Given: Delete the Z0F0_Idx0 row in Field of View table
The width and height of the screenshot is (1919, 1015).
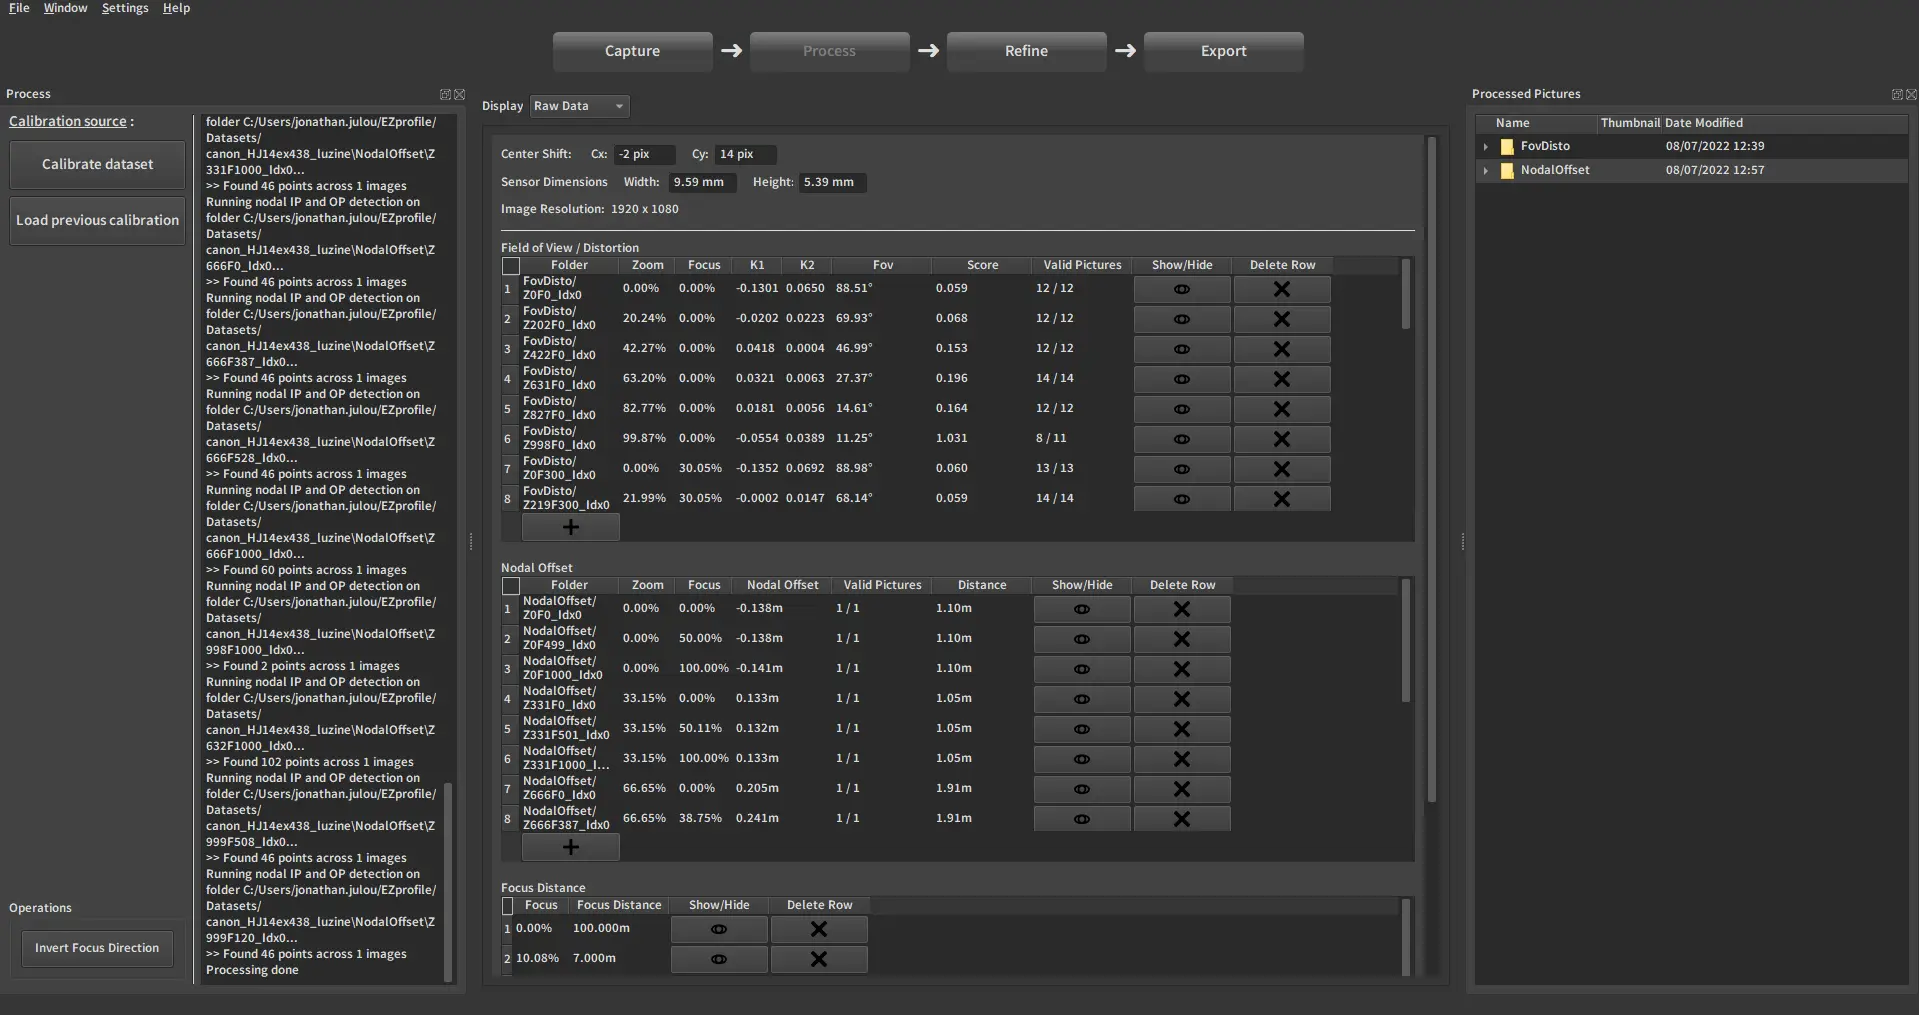Looking at the screenshot, I should coord(1281,289).
